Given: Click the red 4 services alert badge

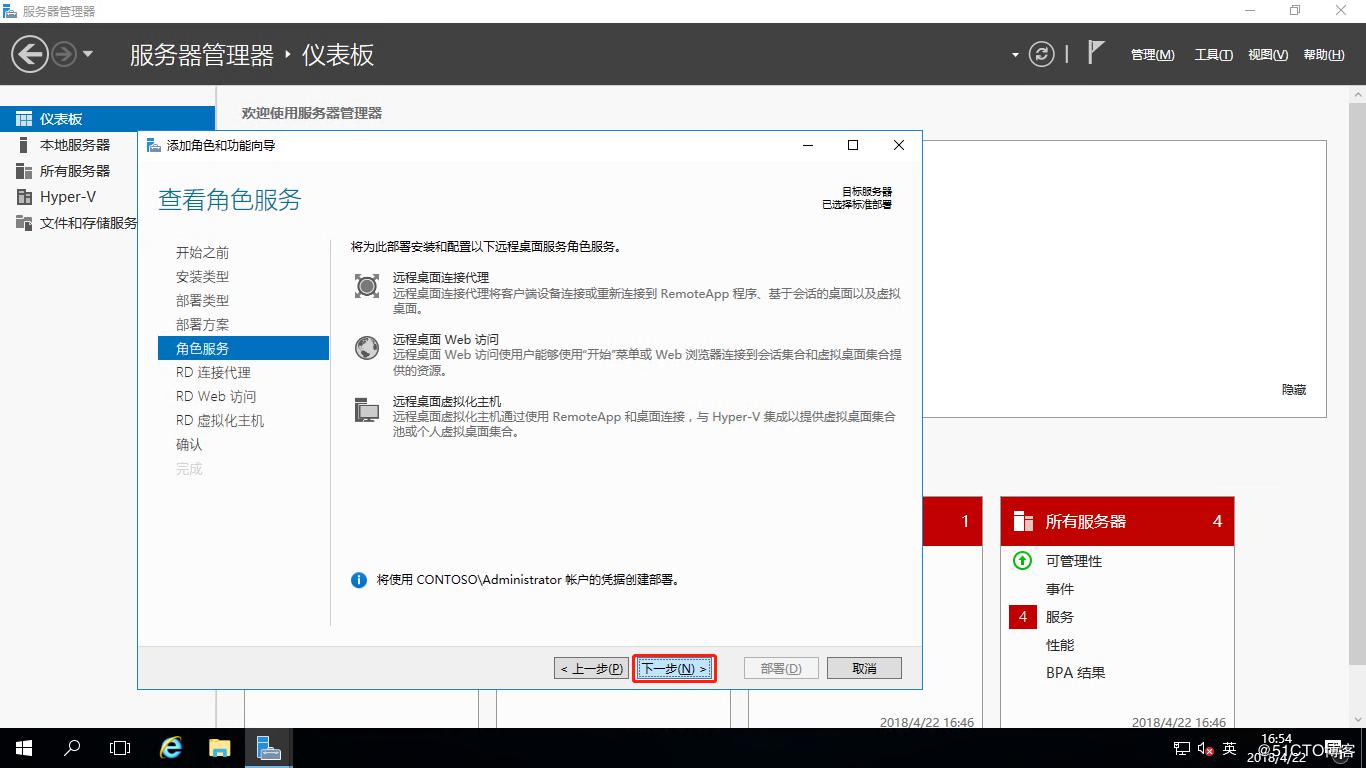Looking at the screenshot, I should pyautogui.click(x=1023, y=617).
